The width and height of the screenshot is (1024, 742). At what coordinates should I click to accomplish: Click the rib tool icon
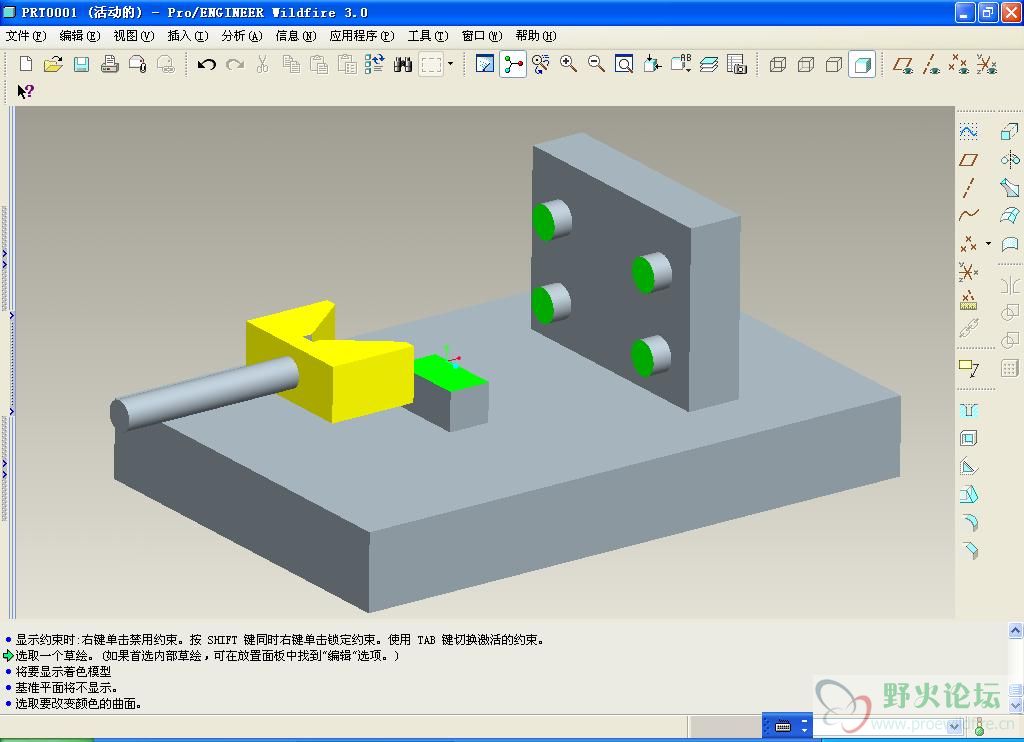point(968,466)
